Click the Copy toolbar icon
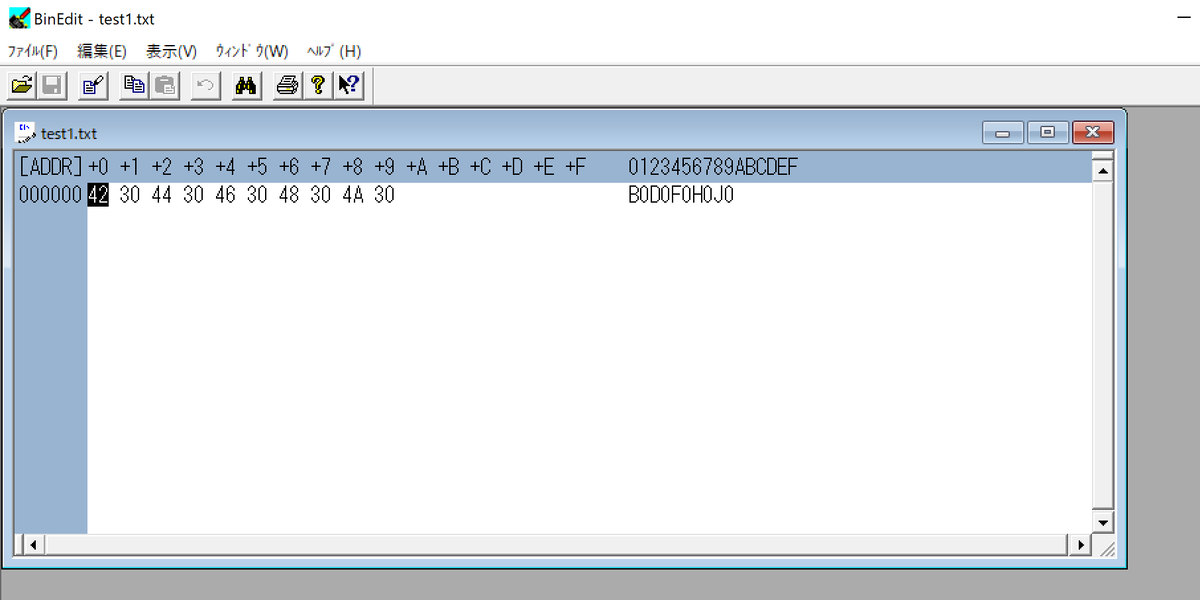The image size is (1200, 600). pos(135,86)
